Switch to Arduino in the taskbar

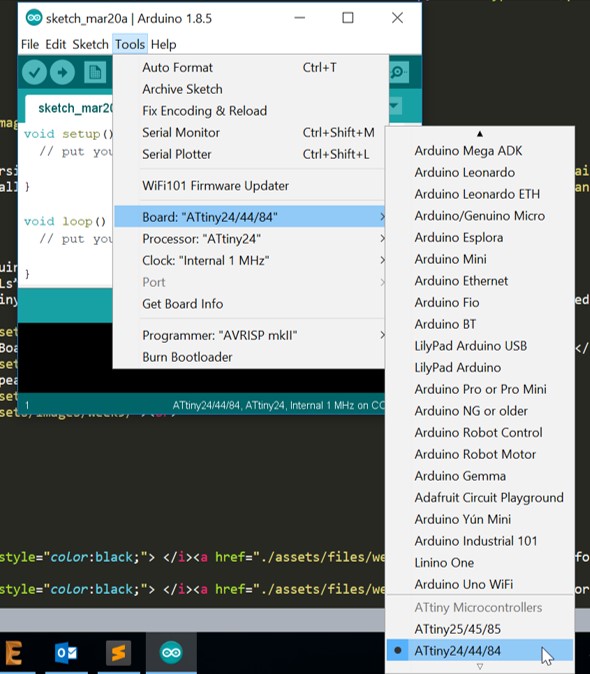(171, 653)
